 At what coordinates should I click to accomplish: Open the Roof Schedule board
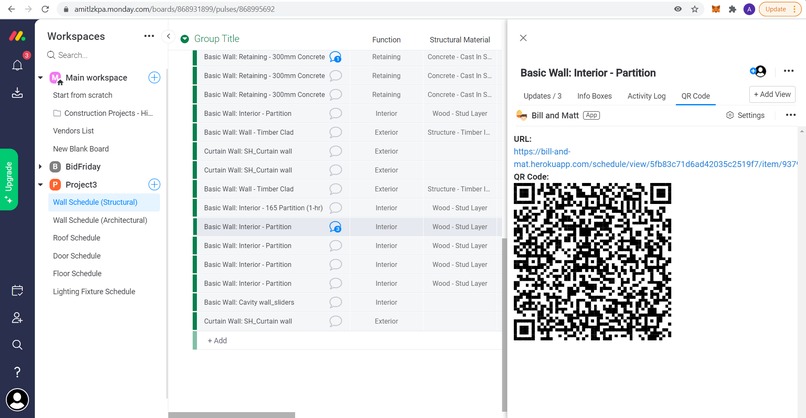(77, 238)
